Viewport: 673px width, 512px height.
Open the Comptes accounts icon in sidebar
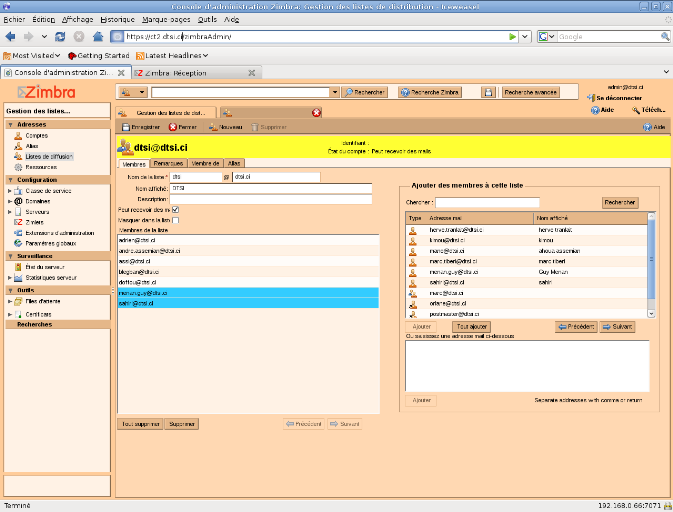(x=18, y=135)
